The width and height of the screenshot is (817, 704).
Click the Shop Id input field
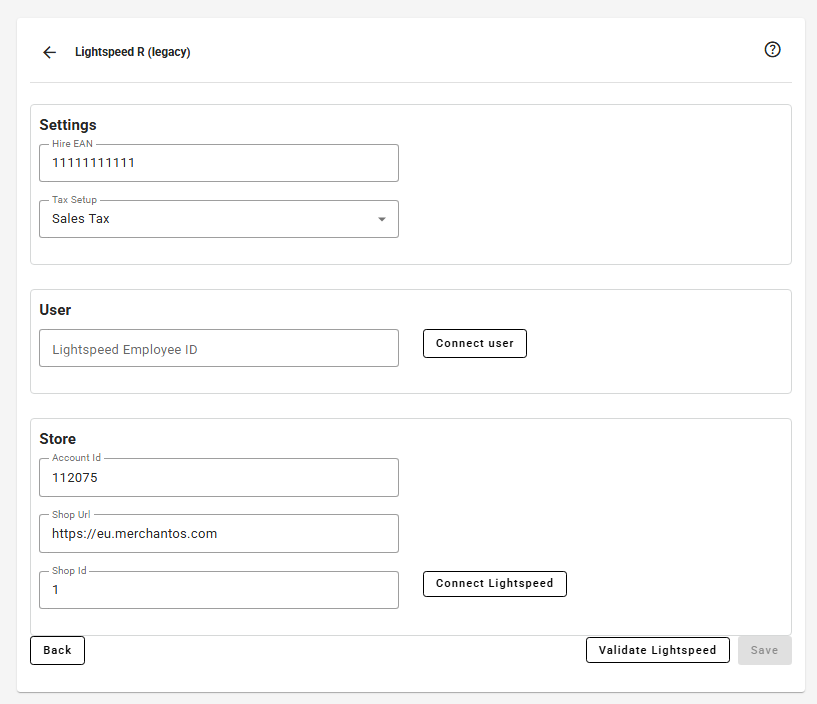tap(219, 590)
